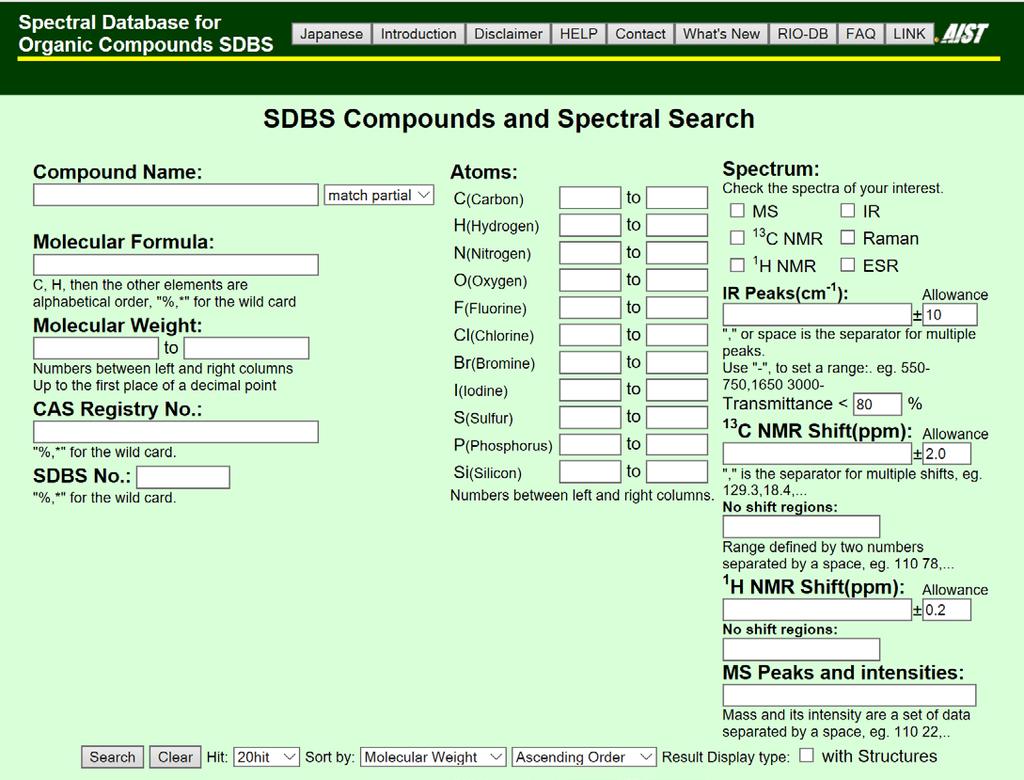Click the Oxygen maximum field

pos(677,280)
